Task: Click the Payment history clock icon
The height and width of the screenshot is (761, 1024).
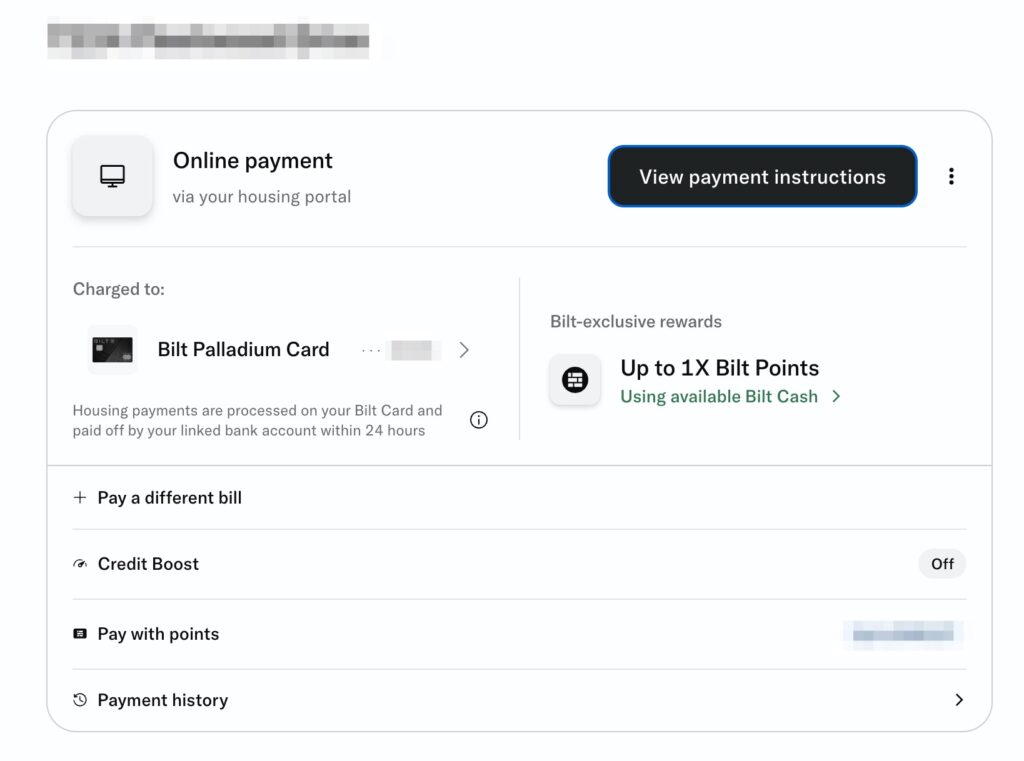Action: click(80, 700)
